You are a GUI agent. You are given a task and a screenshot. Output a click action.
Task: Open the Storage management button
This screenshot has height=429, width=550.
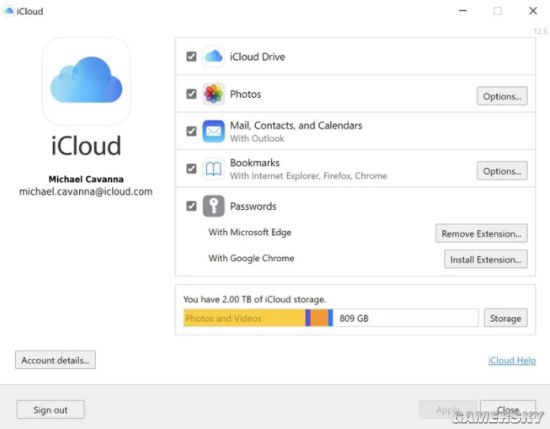point(505,318)
